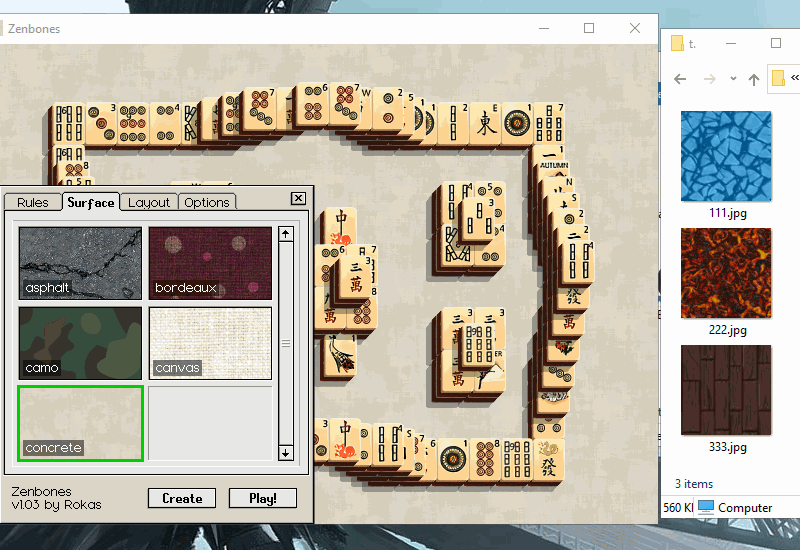
Task: Click the back arrow in File Explorer
Action: [x=681, y=78]
